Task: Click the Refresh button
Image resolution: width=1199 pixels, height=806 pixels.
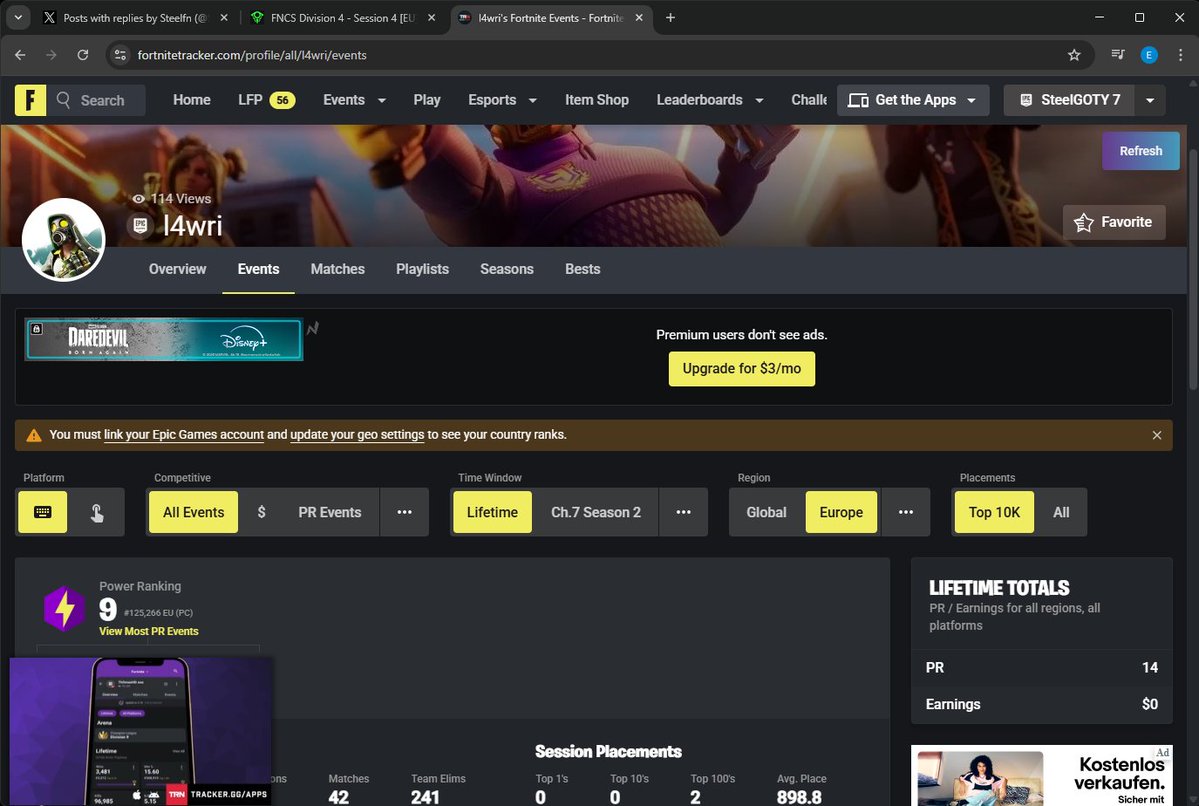Action: click(x=1141, y=151)
